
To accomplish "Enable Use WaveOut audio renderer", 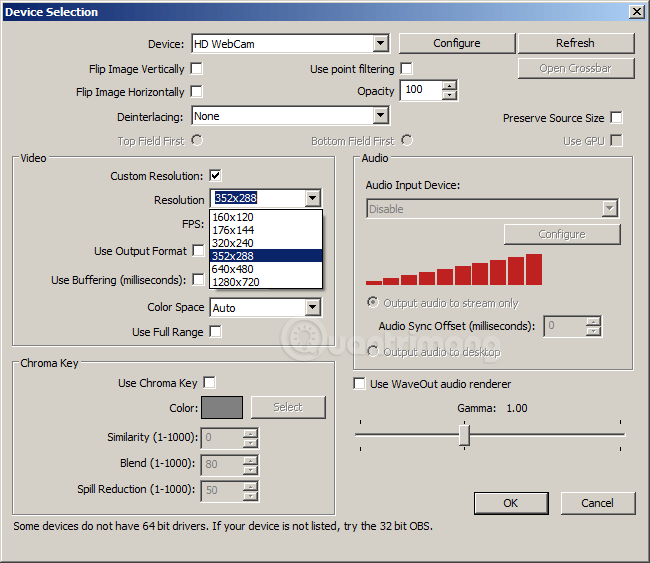I will click(x=360, y=384).
